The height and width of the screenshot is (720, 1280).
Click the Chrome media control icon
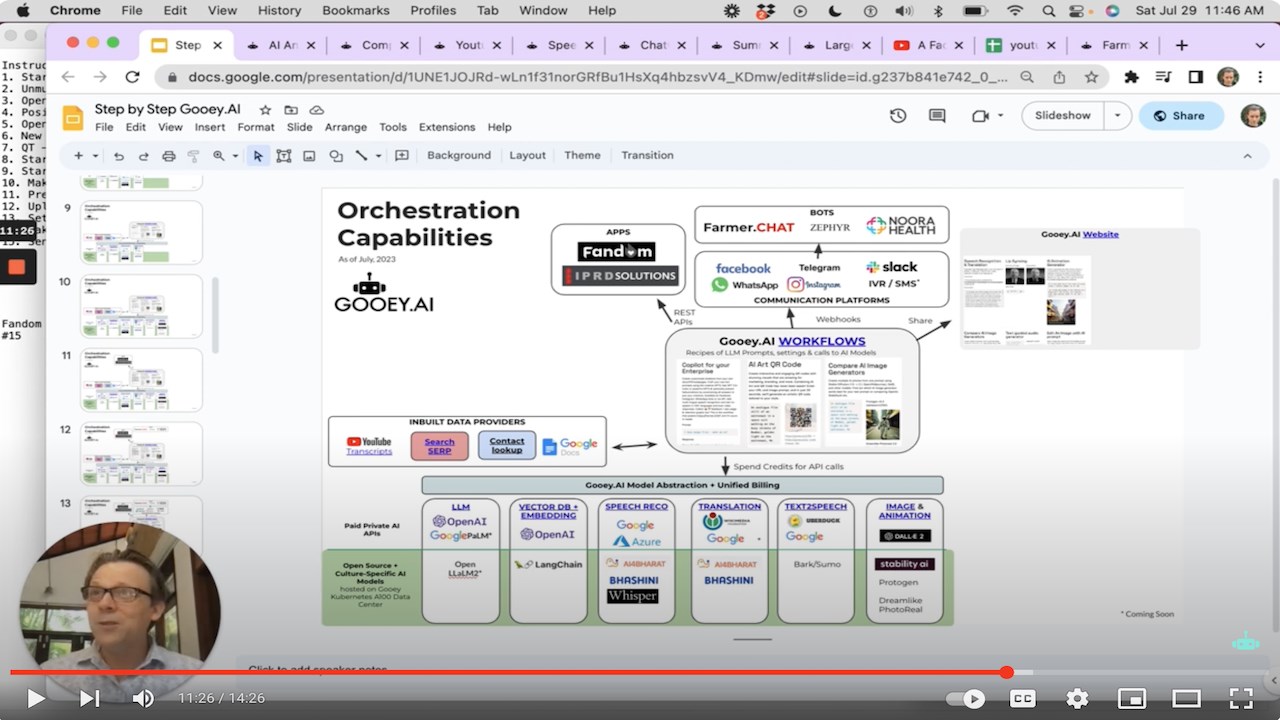(x=1163, y=77)
